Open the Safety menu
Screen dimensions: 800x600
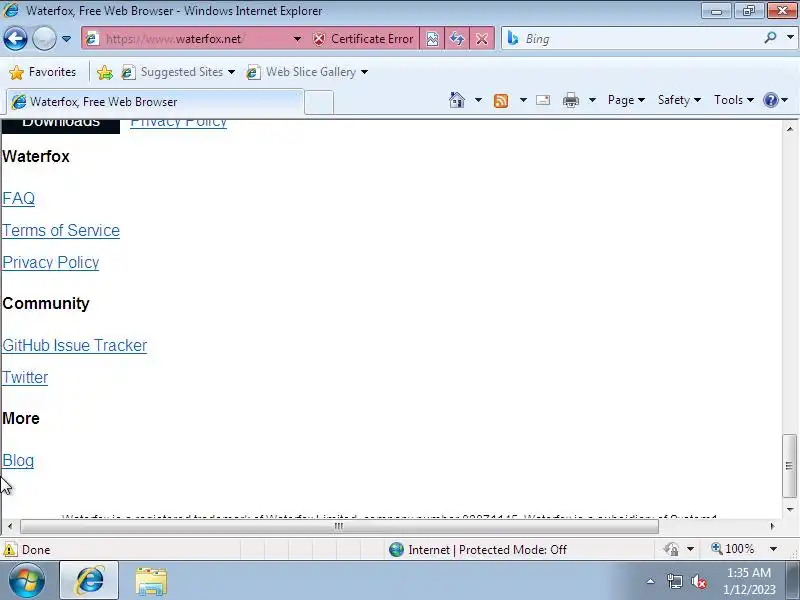tap(679, 100)
